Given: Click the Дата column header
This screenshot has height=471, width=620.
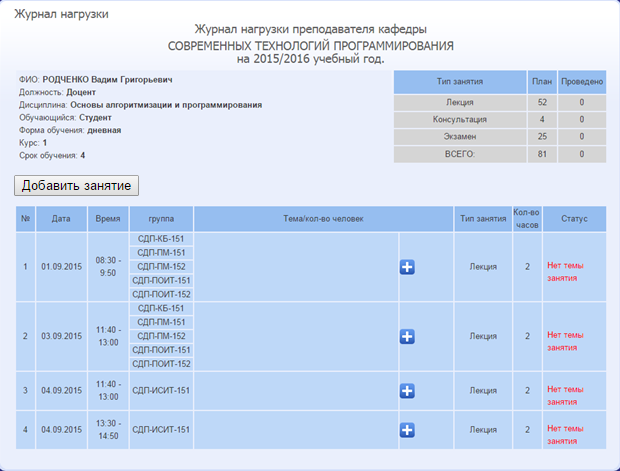Looking at the screenshot, I should [x=61, y=219].
